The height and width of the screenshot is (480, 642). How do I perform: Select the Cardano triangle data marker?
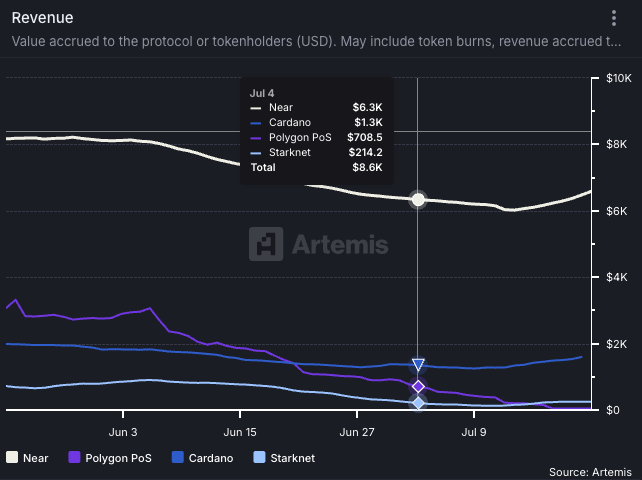pos(418,365)
